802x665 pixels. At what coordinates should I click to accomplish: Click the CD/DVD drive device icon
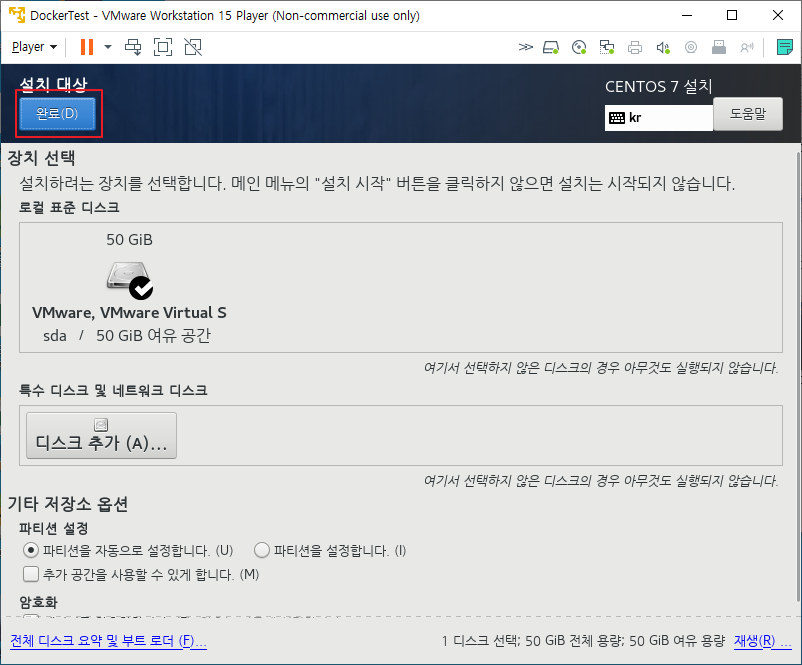pos(579,48)
